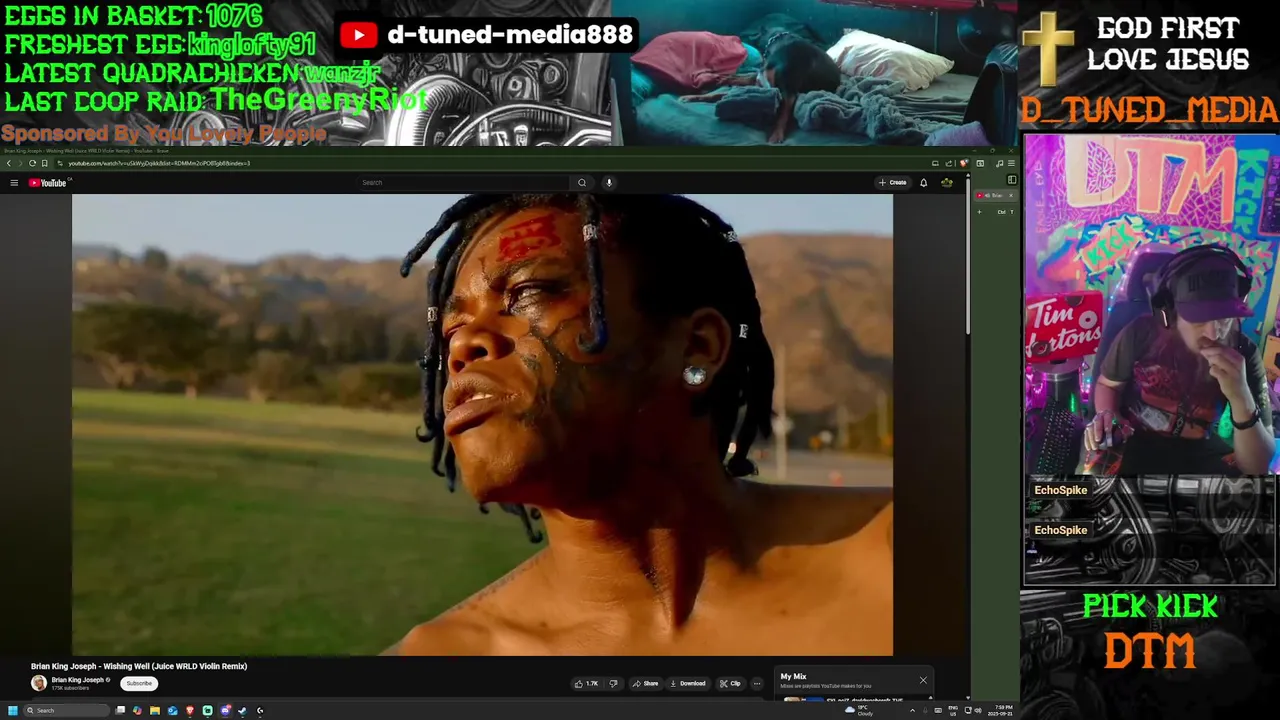Run search with the magnifier button
The image size is (1280, 720).
pos(582,182)
